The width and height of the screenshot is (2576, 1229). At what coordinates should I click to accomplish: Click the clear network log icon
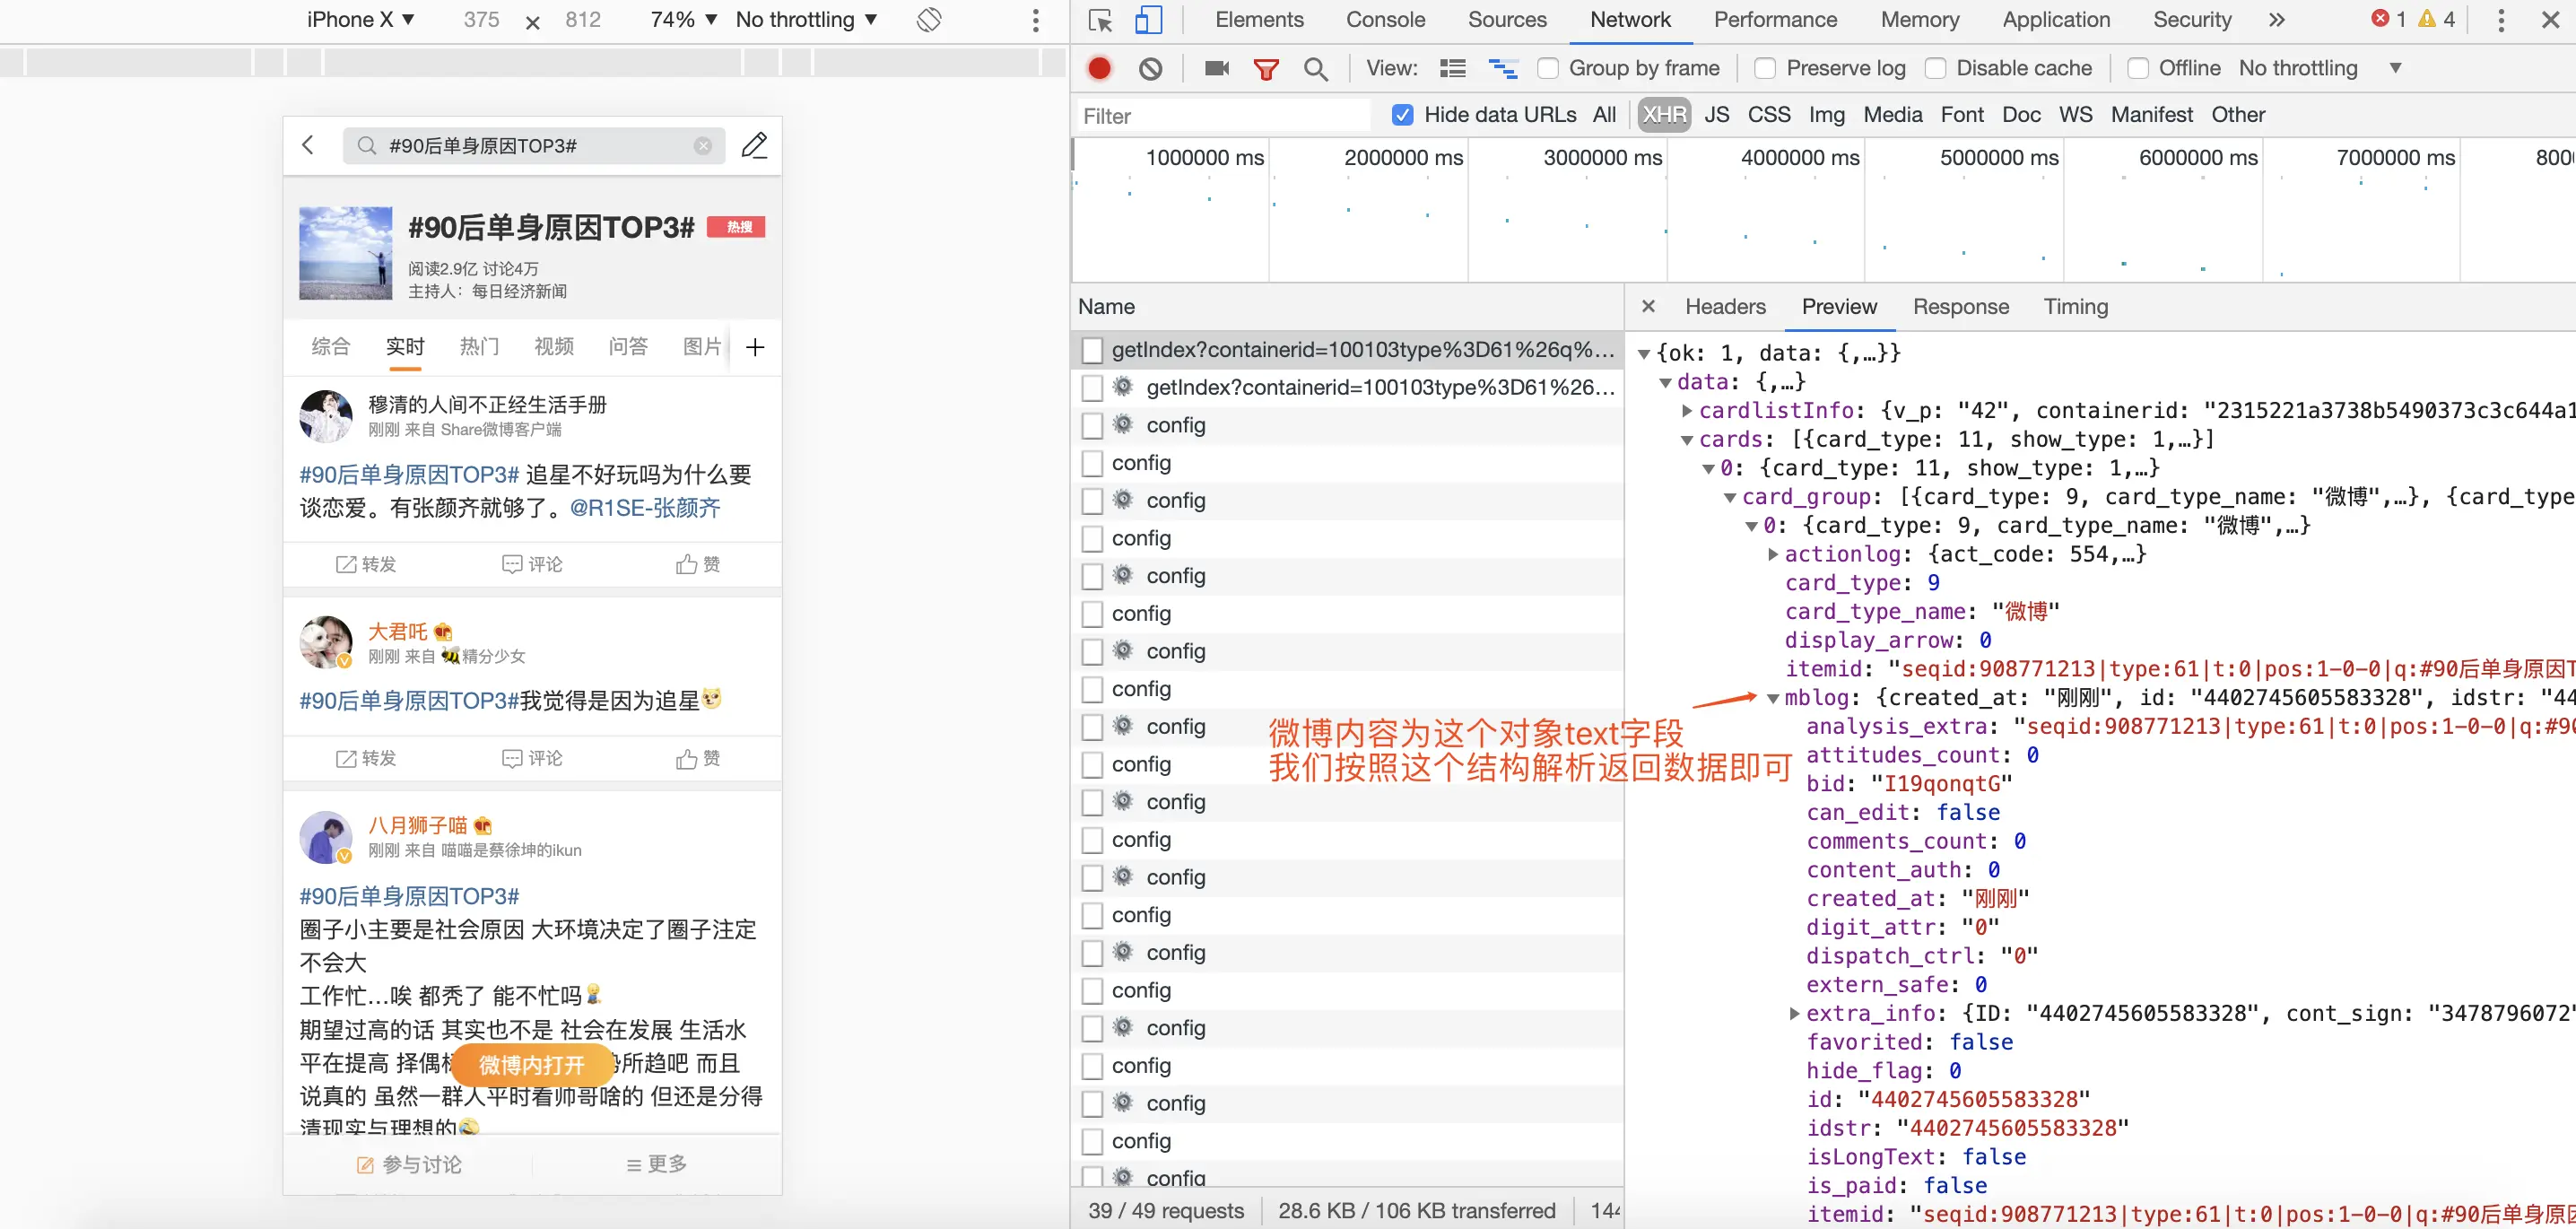pyautogui.click(x=1150, y=68)
